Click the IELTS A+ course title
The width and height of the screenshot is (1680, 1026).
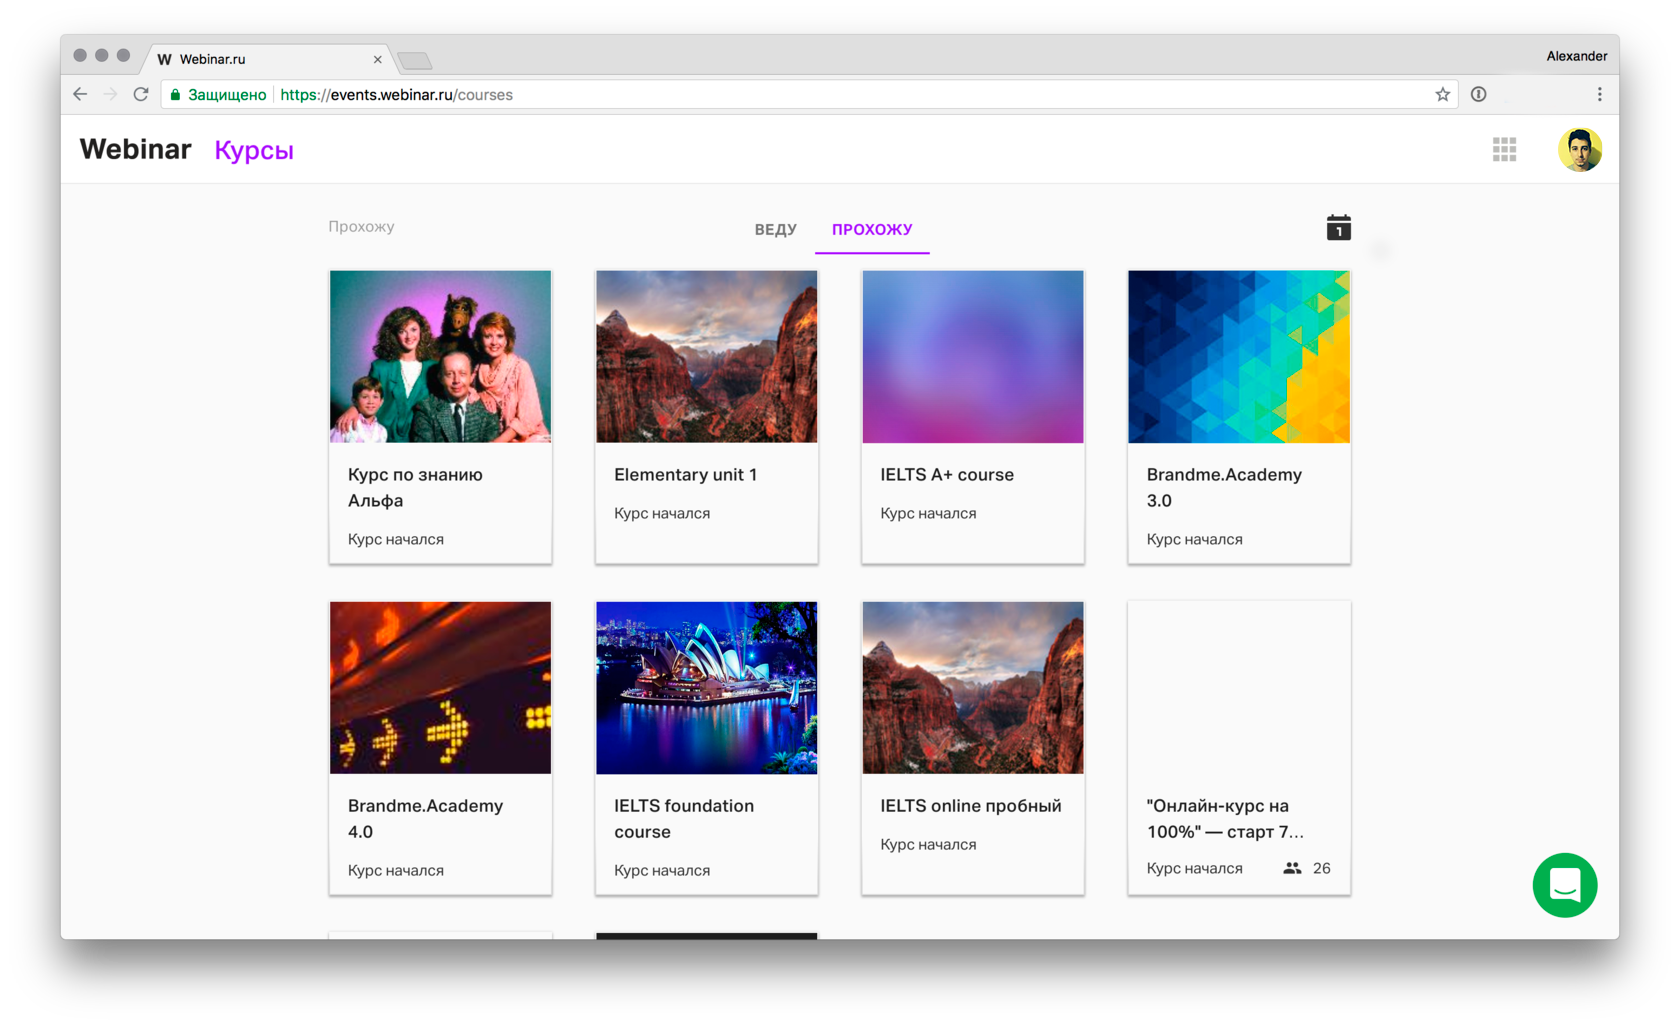click(946, 474)
